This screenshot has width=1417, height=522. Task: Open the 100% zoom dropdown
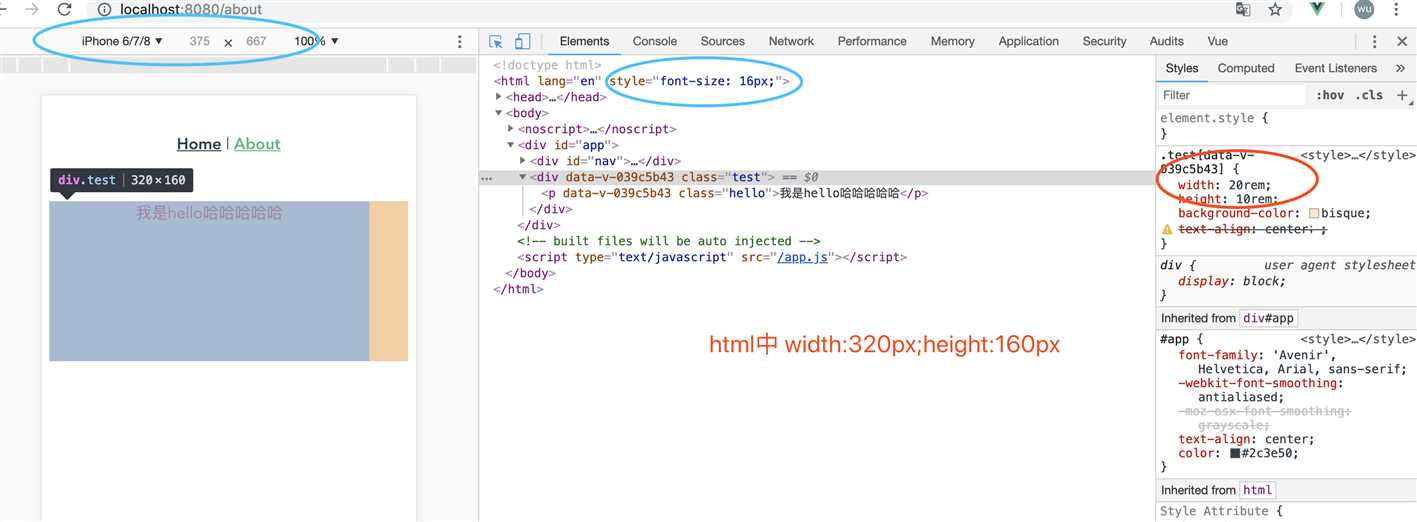point(316,41)
